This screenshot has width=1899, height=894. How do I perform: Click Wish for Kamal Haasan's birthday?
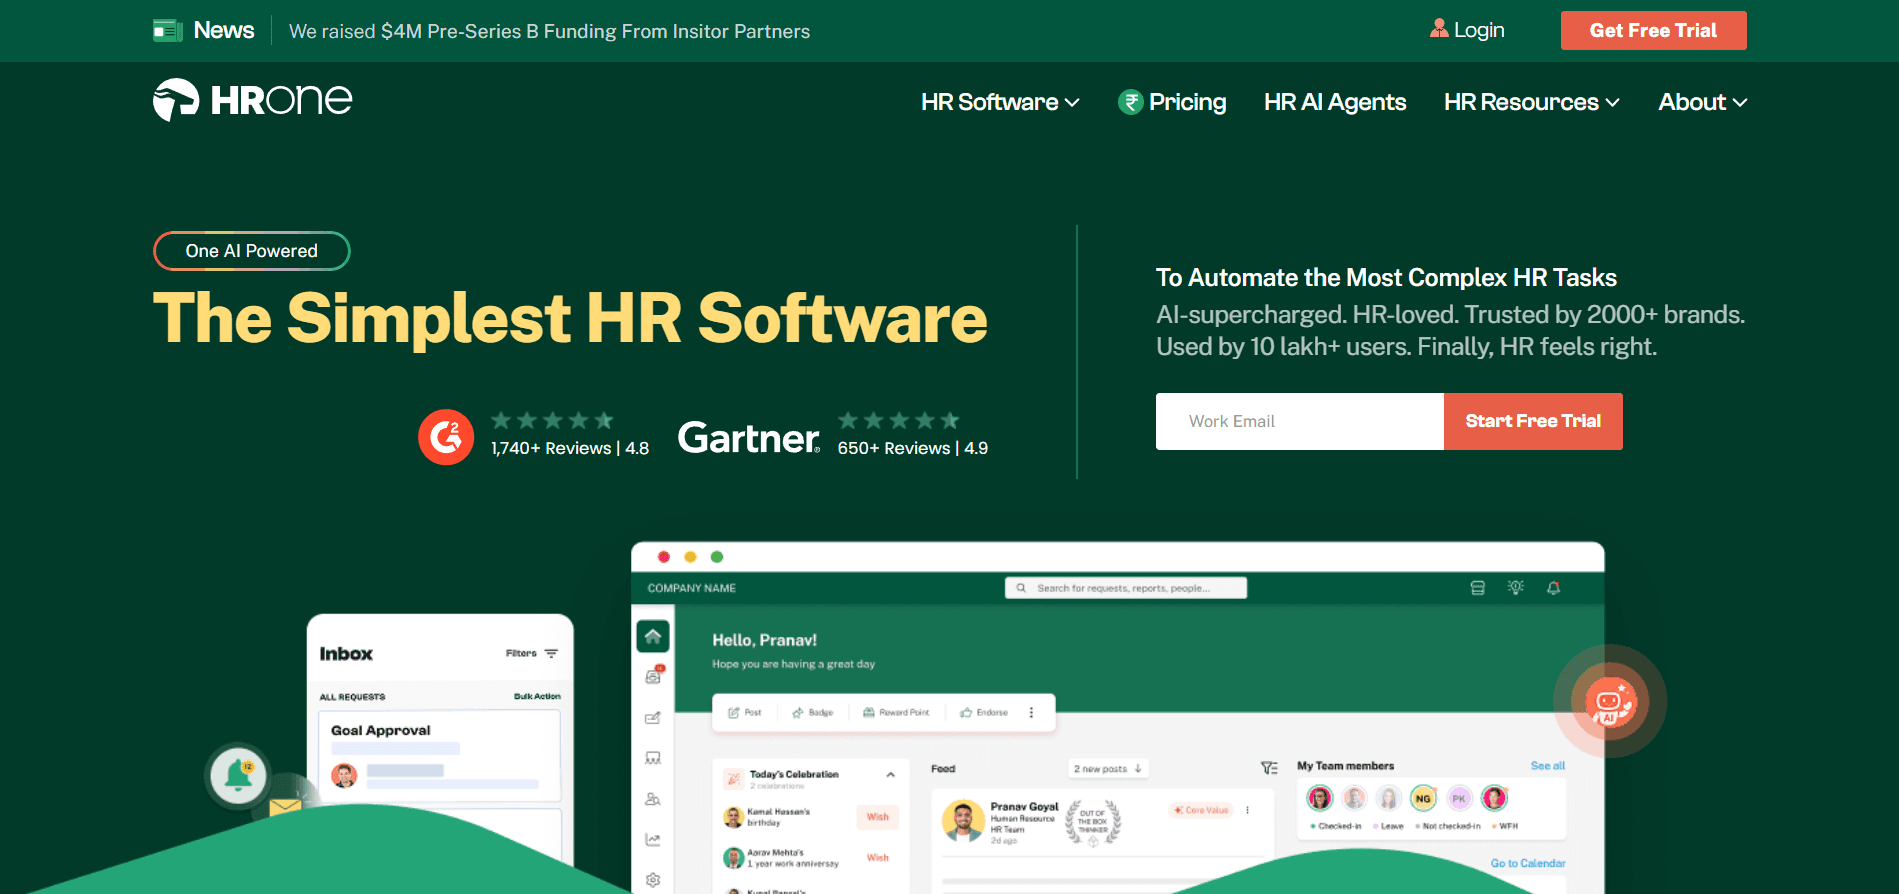877,817
